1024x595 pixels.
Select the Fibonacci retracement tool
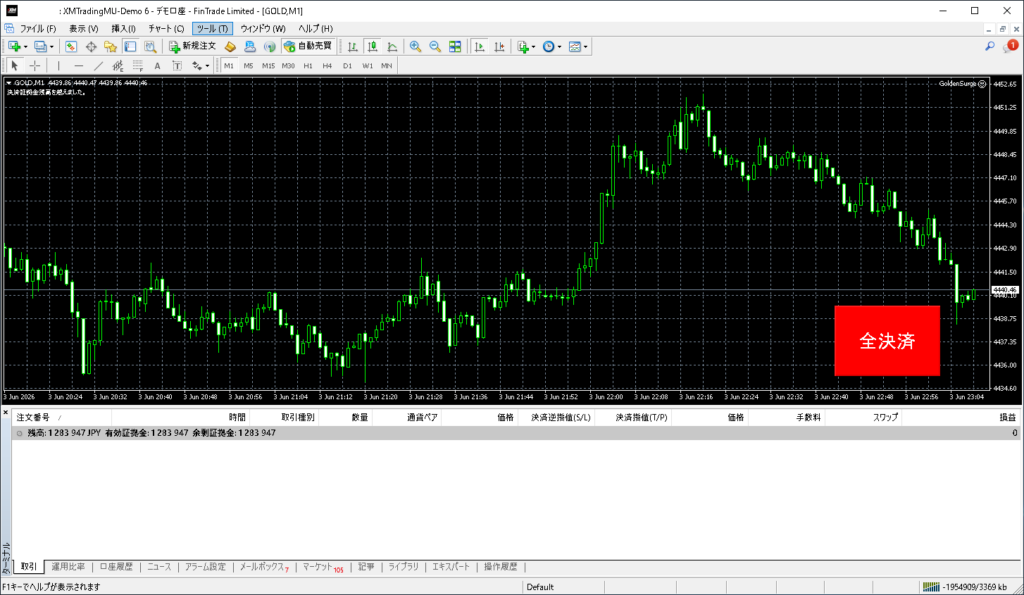pos(138,65)
